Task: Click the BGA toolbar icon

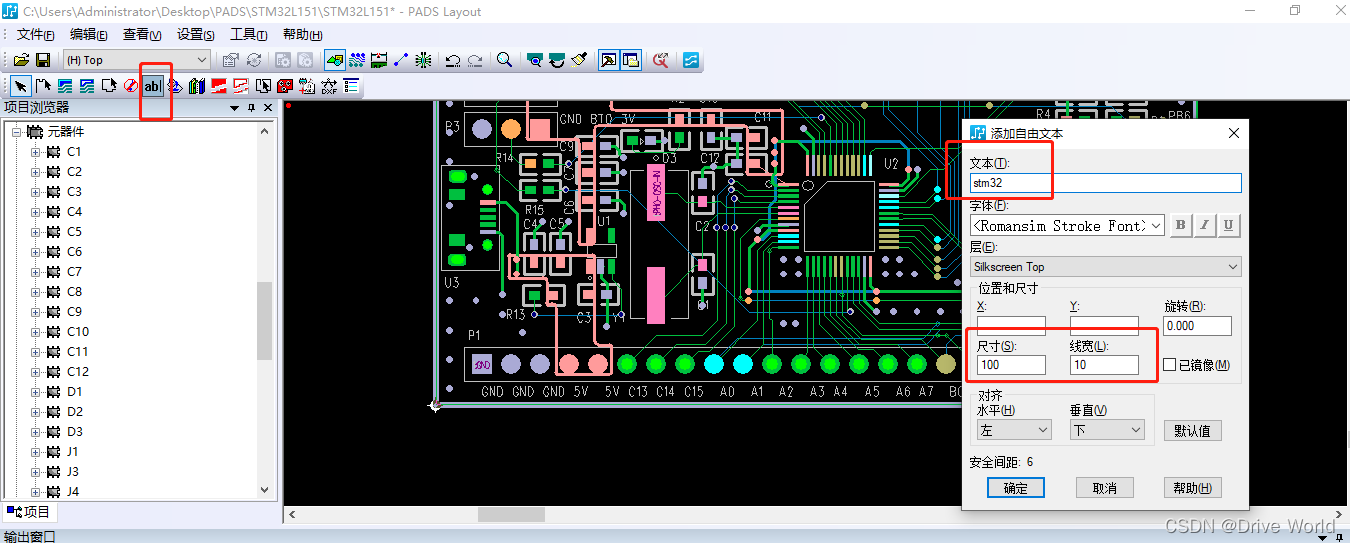Action: click(424, 60)
